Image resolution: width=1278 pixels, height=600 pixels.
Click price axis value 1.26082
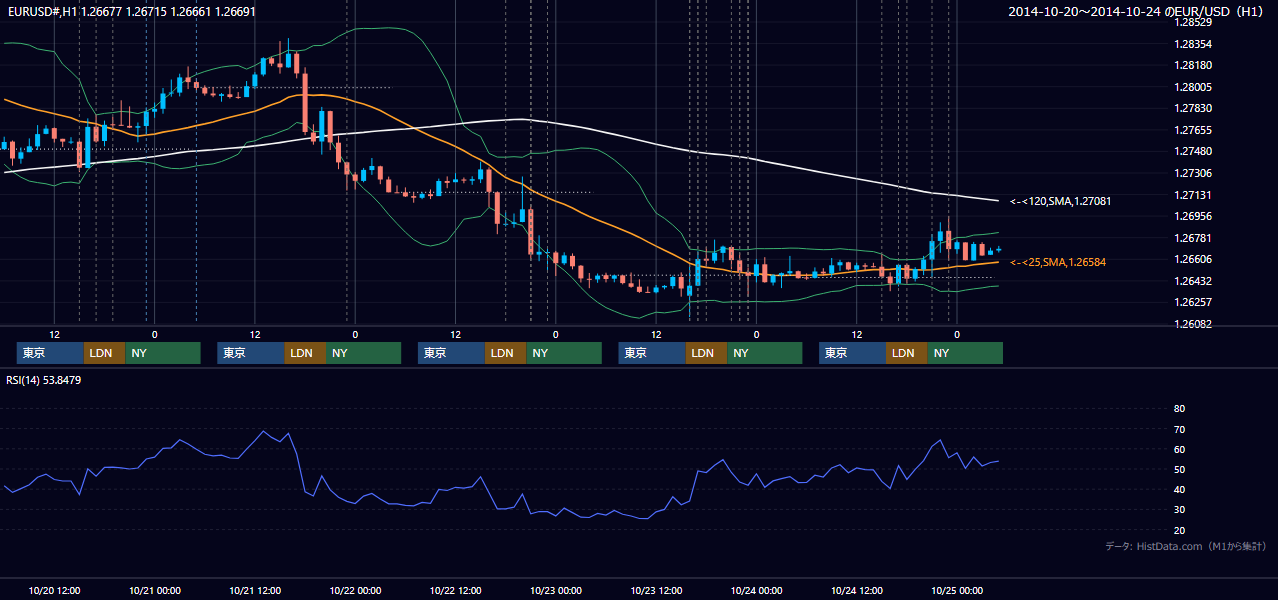point(1192,324)
